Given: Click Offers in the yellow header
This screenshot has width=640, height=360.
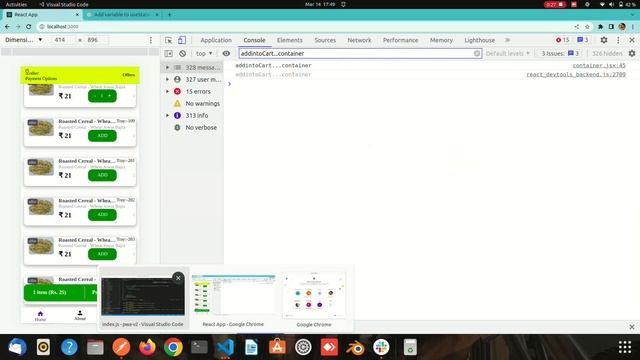Looking at the screenshot, I should [x=129, y=75].
